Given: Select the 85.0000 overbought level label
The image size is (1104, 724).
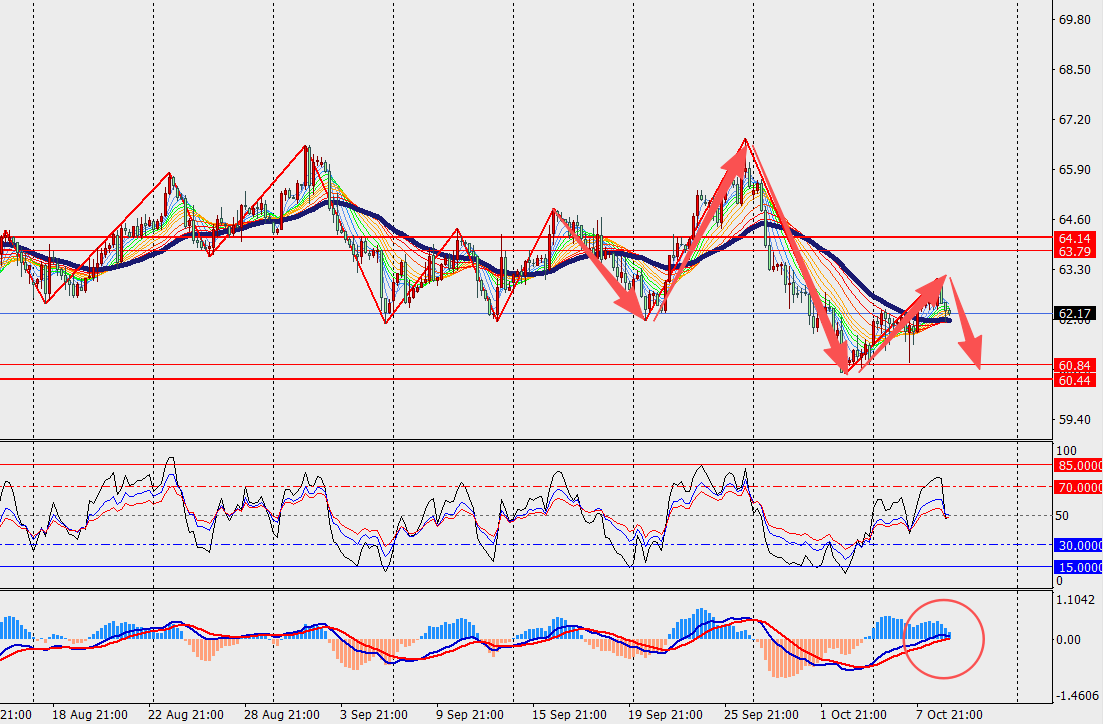Looking at the screenshot, I should 1078,465.
